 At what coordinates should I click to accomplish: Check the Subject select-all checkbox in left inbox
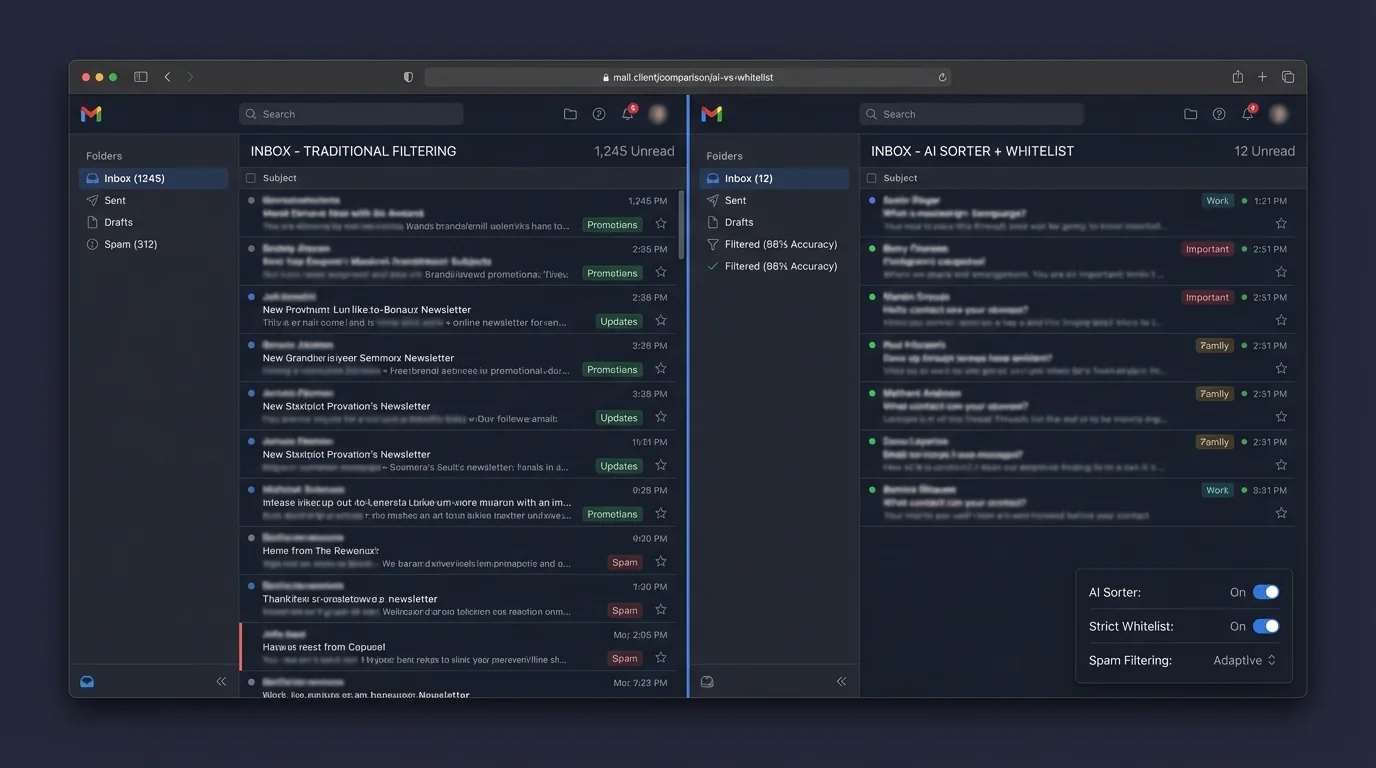(249, 177)
